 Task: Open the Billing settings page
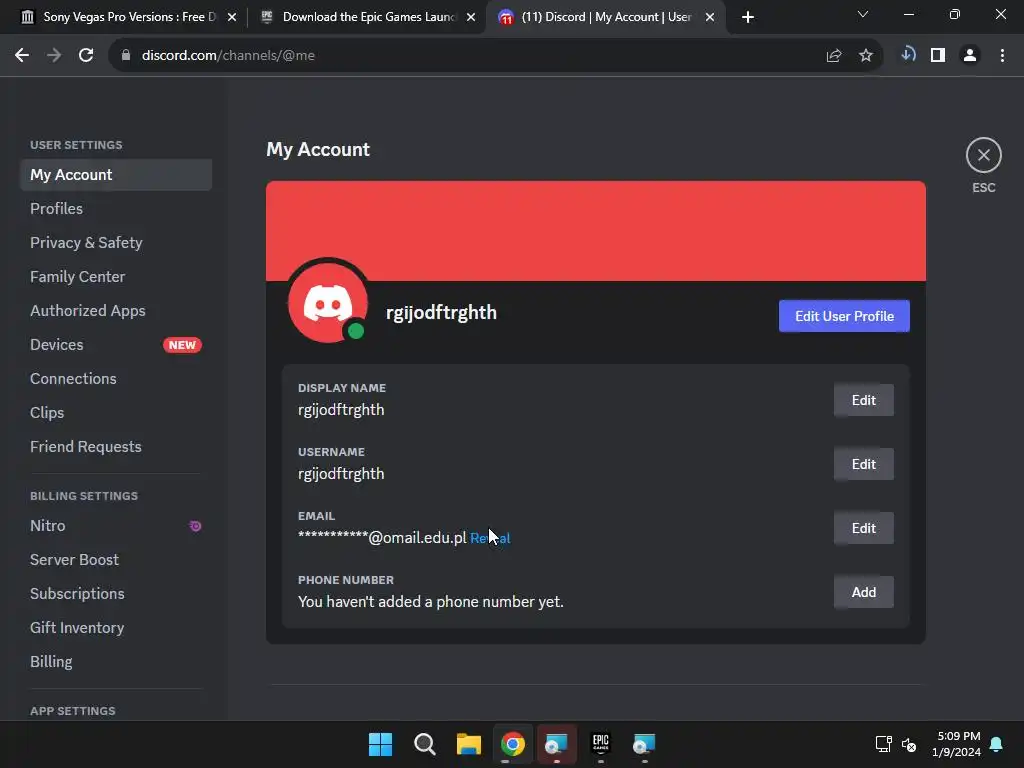coord(116,661)
